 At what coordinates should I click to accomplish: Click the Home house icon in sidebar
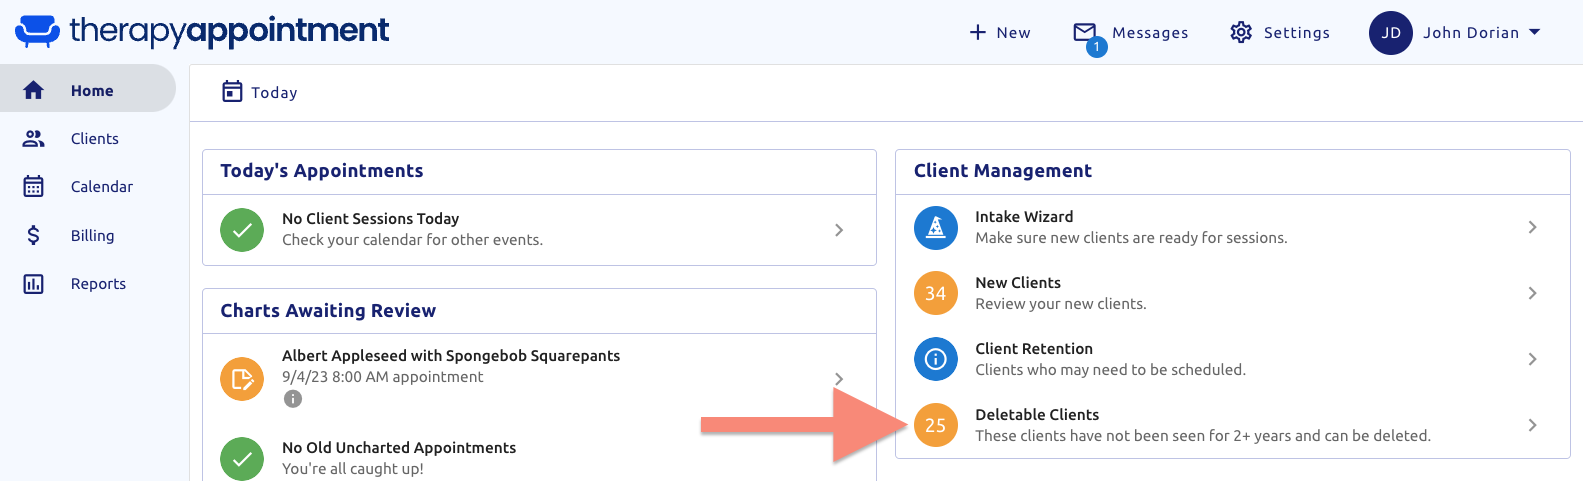point(33,90)
